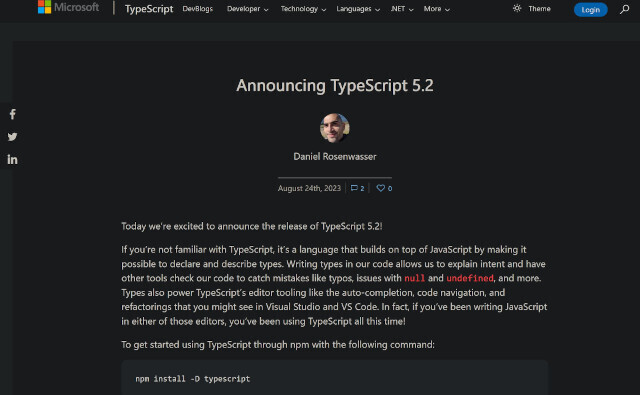Share the post on LinkedIn
640x395 pixels.
13,160
